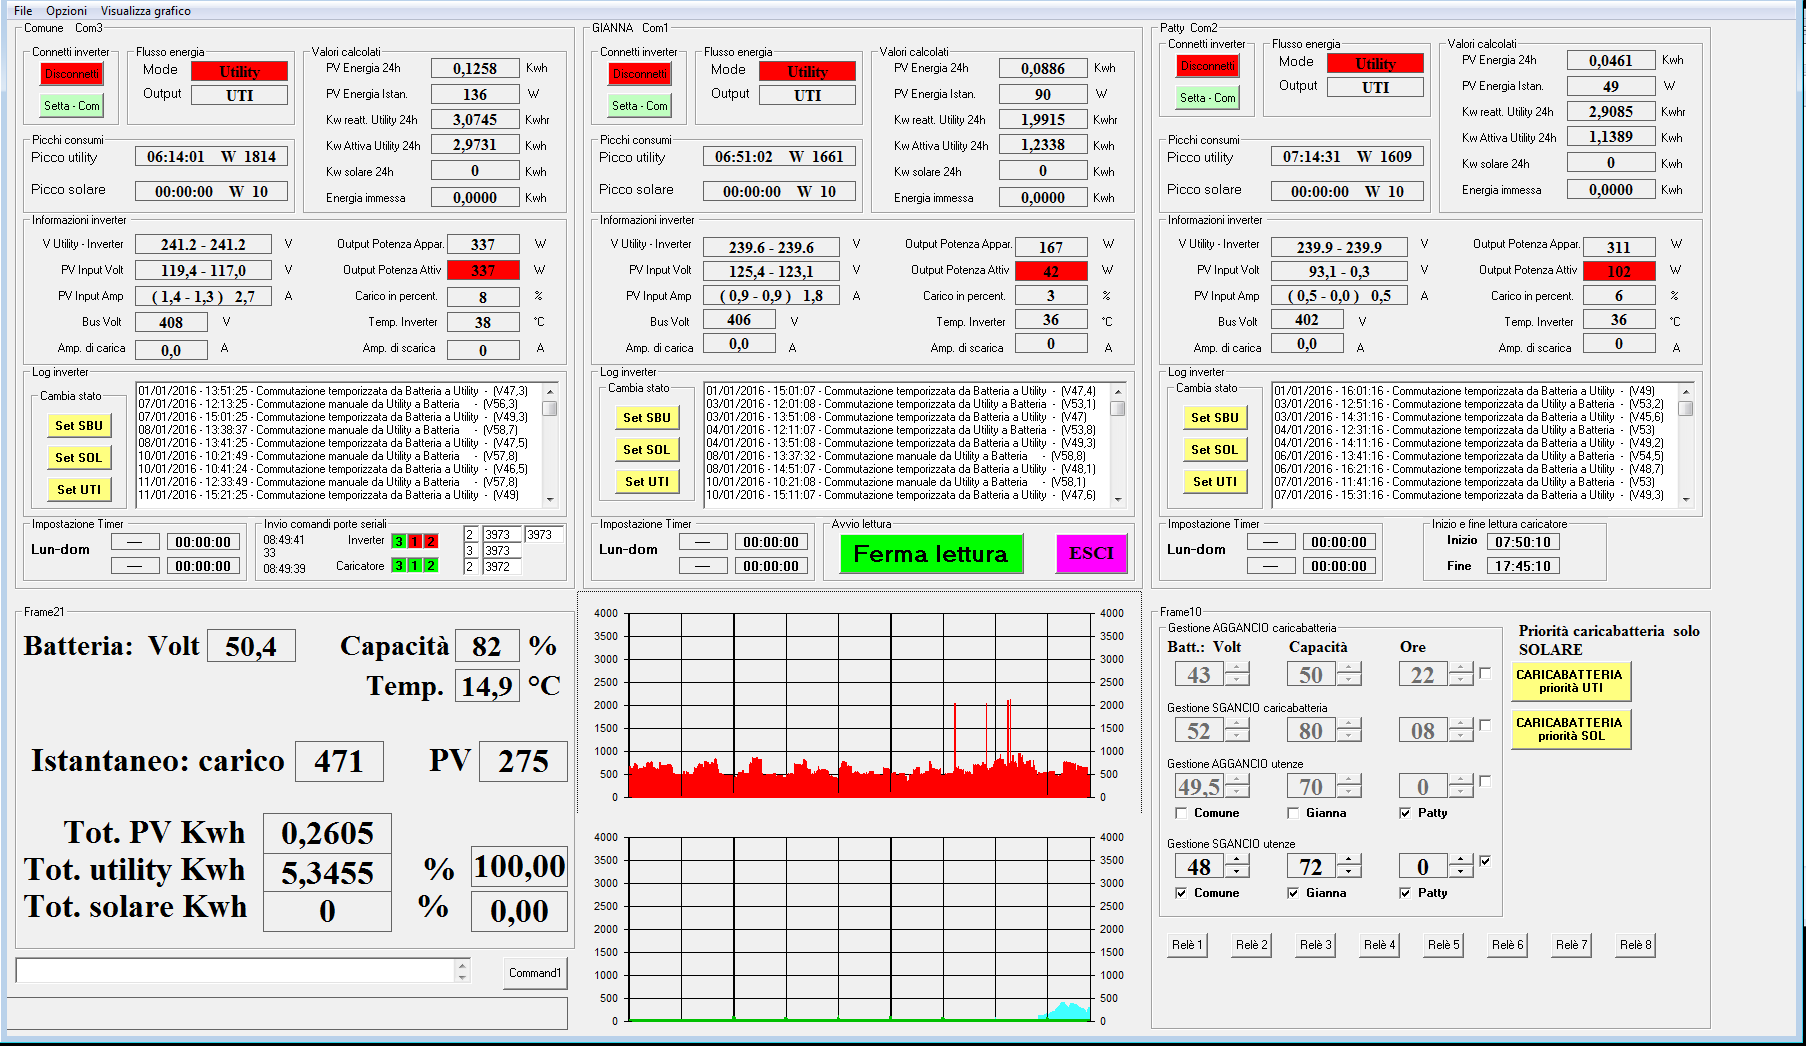
Task: Click Comune Picco utility value 06:14:01 W 1814
Action: (212, 156)
